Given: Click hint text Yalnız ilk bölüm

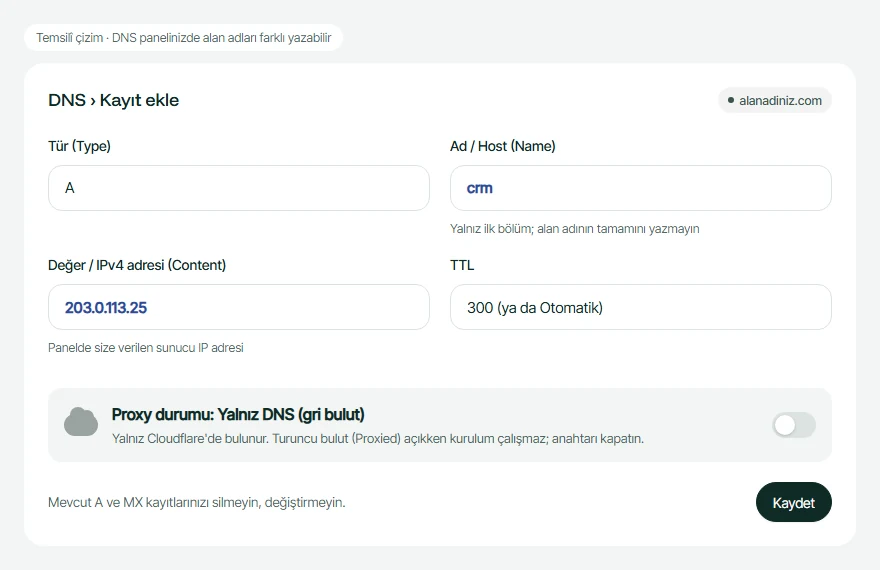Looking at the screenshot, I should (x=575, y=229).
